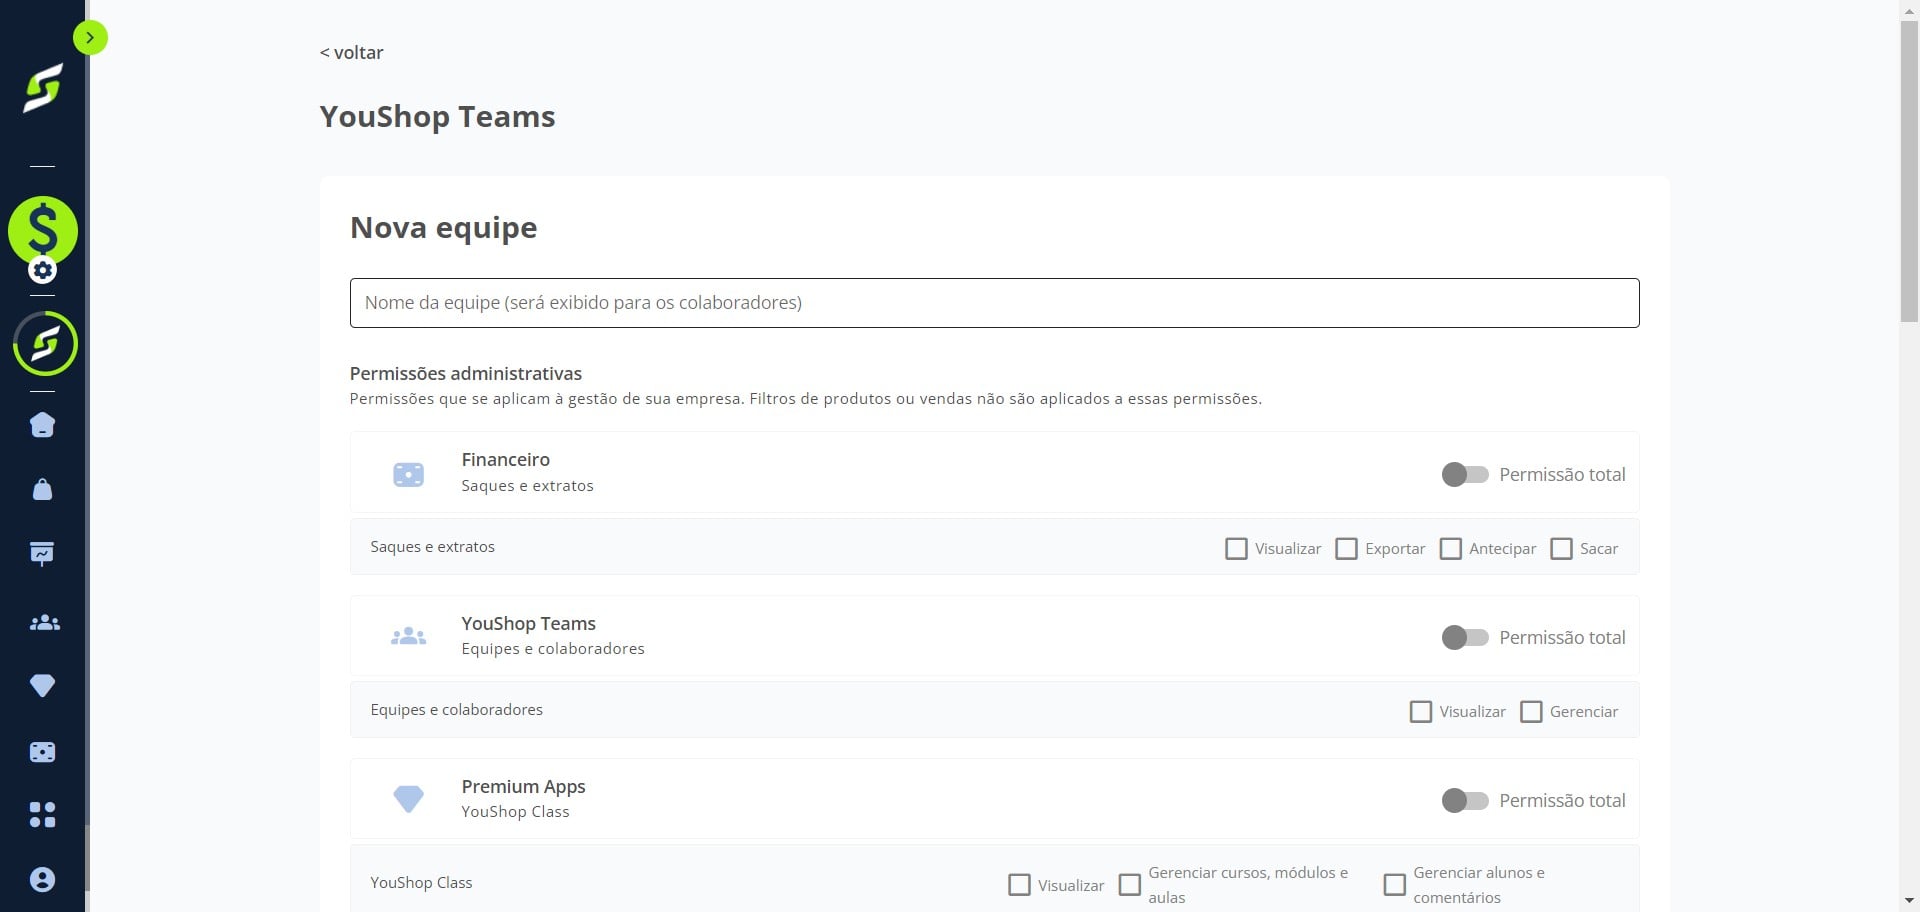The width and height of the screenshot is (1920, 912).
Task: Check Gerenciar for Equipes e colaboradores
Action: coord(1531,712)
